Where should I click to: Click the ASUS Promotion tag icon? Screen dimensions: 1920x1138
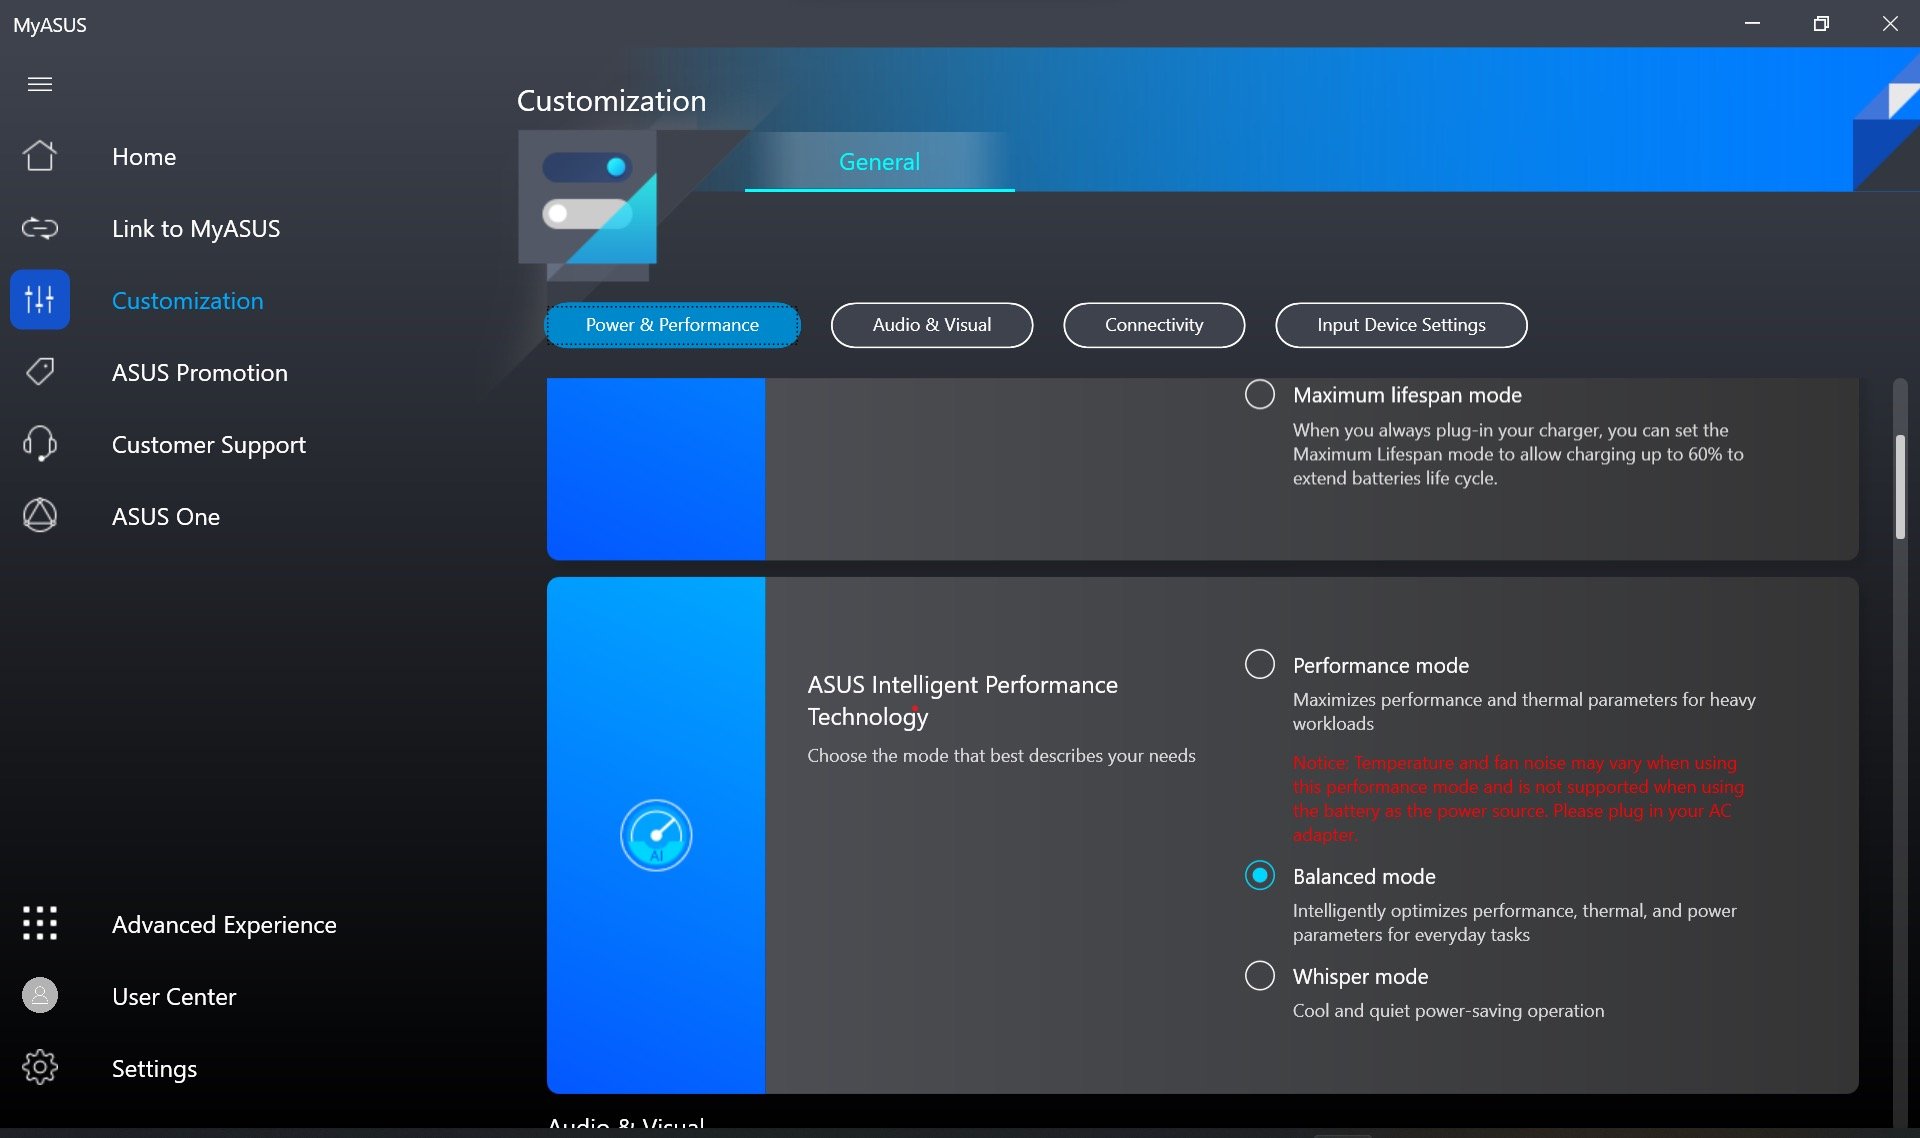[39, 370]
